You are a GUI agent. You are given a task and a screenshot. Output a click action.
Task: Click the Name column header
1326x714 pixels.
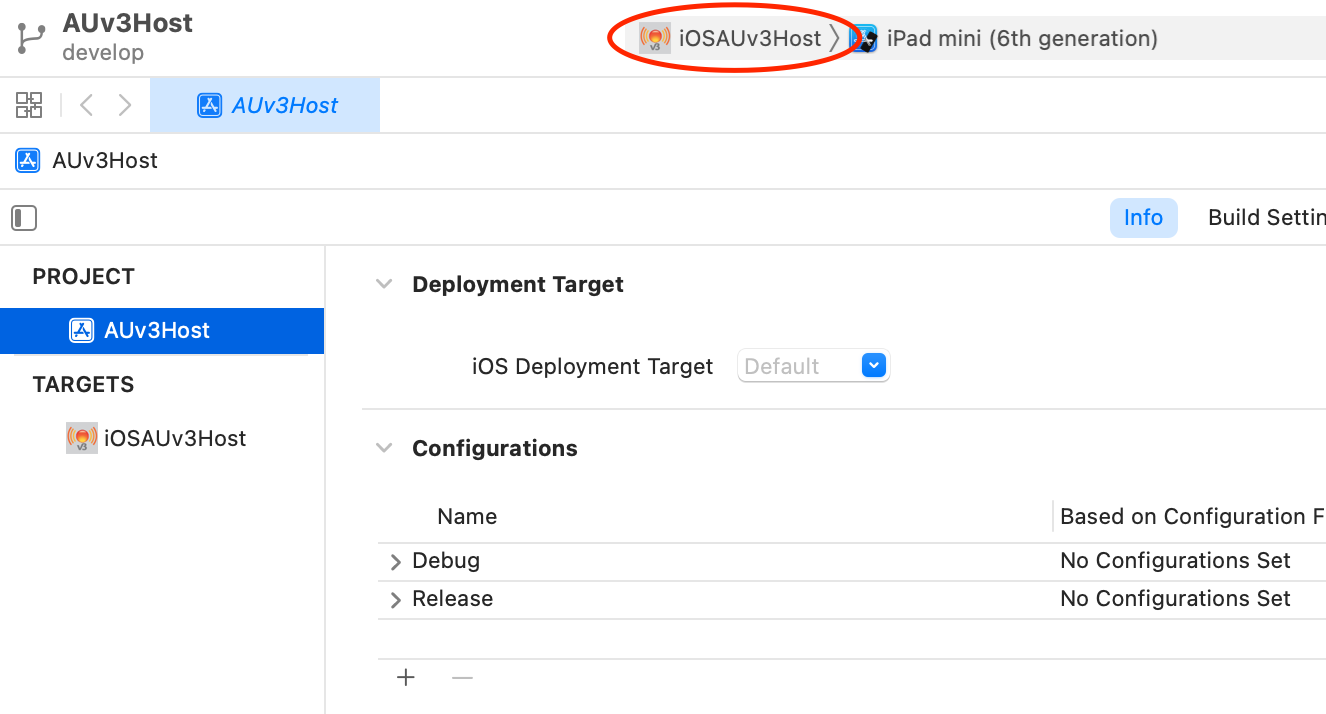click(467, 517)
